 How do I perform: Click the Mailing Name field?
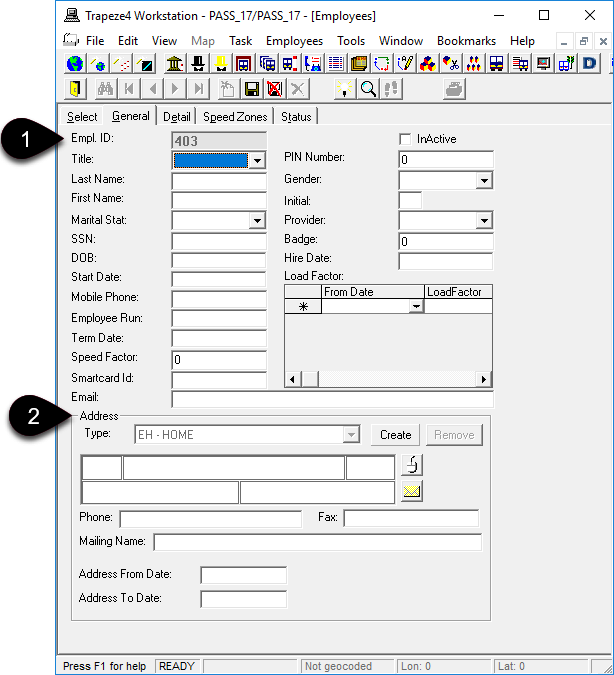pos(318,542)
